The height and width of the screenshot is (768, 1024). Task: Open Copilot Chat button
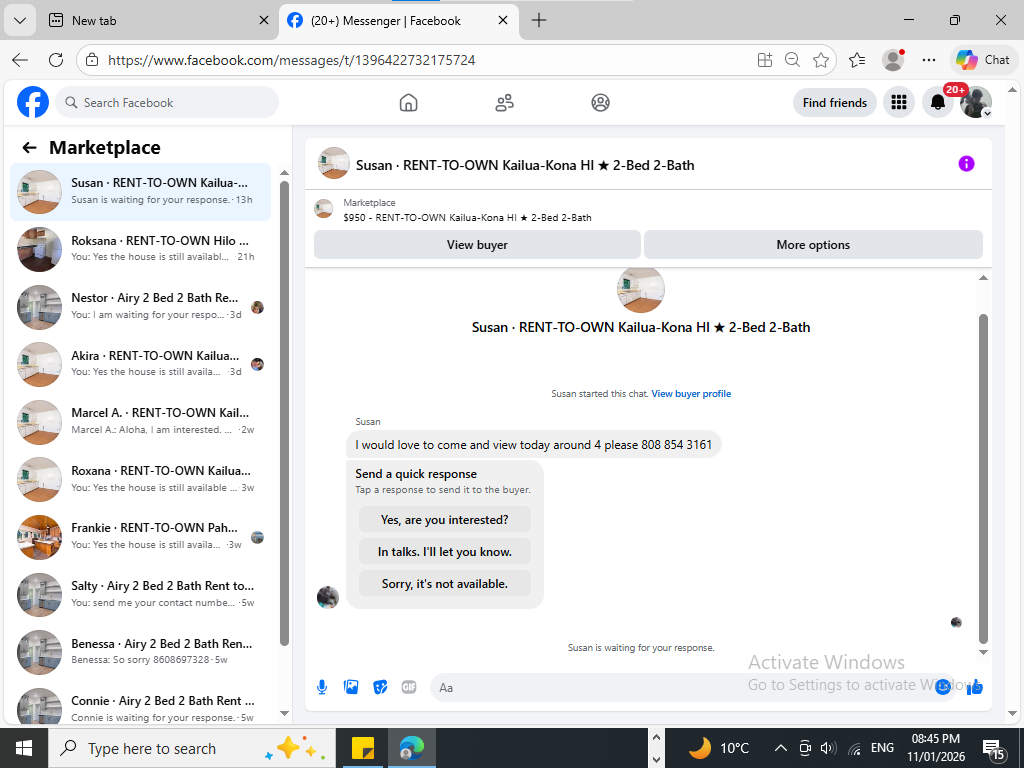tap(983, 60)
